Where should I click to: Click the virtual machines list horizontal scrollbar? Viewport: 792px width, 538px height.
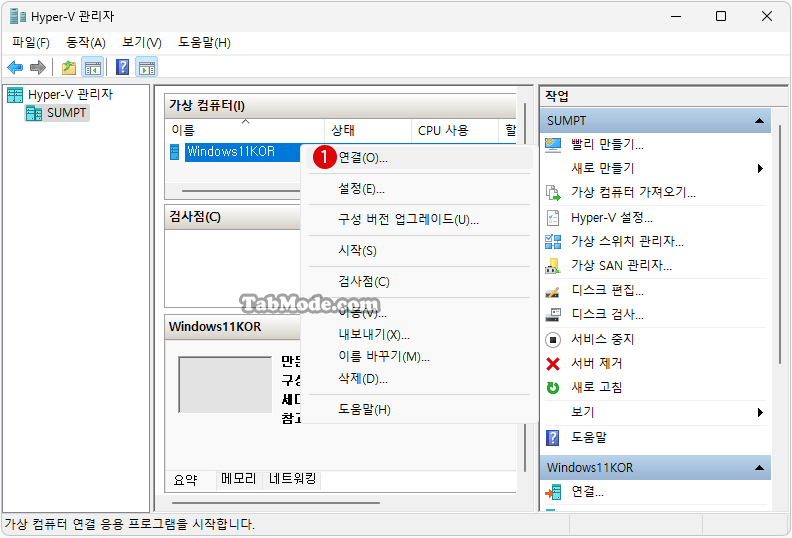(241, 191)
